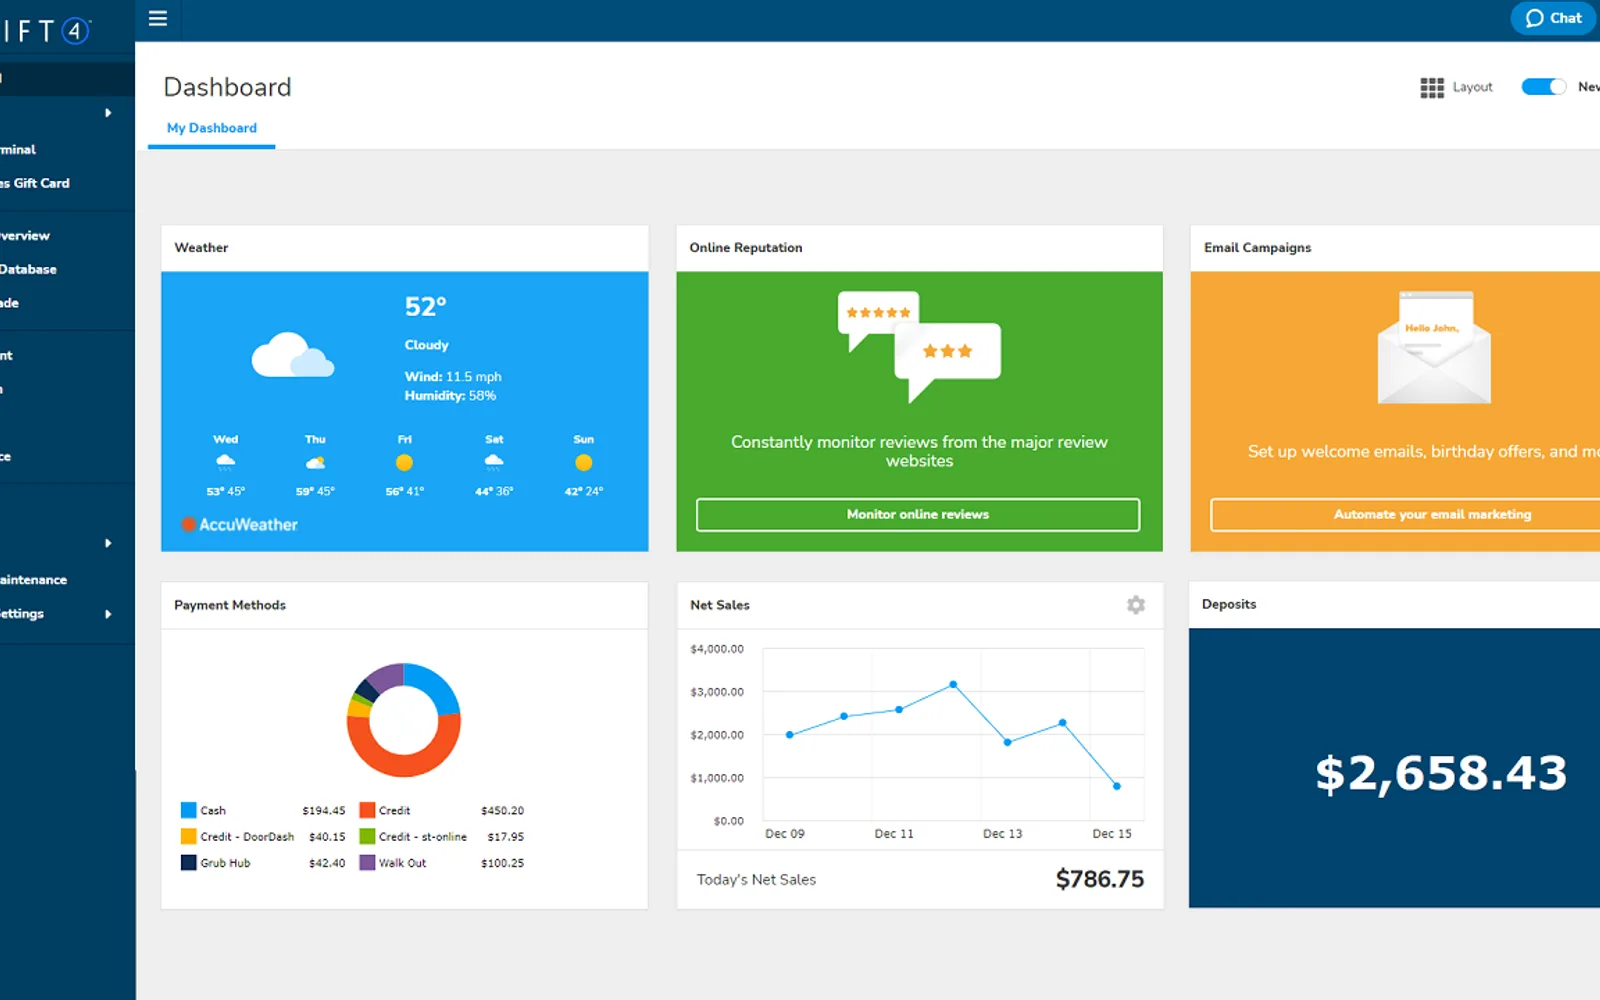
Task: Click the Monitor online reviews button
Action: [918, 514]
